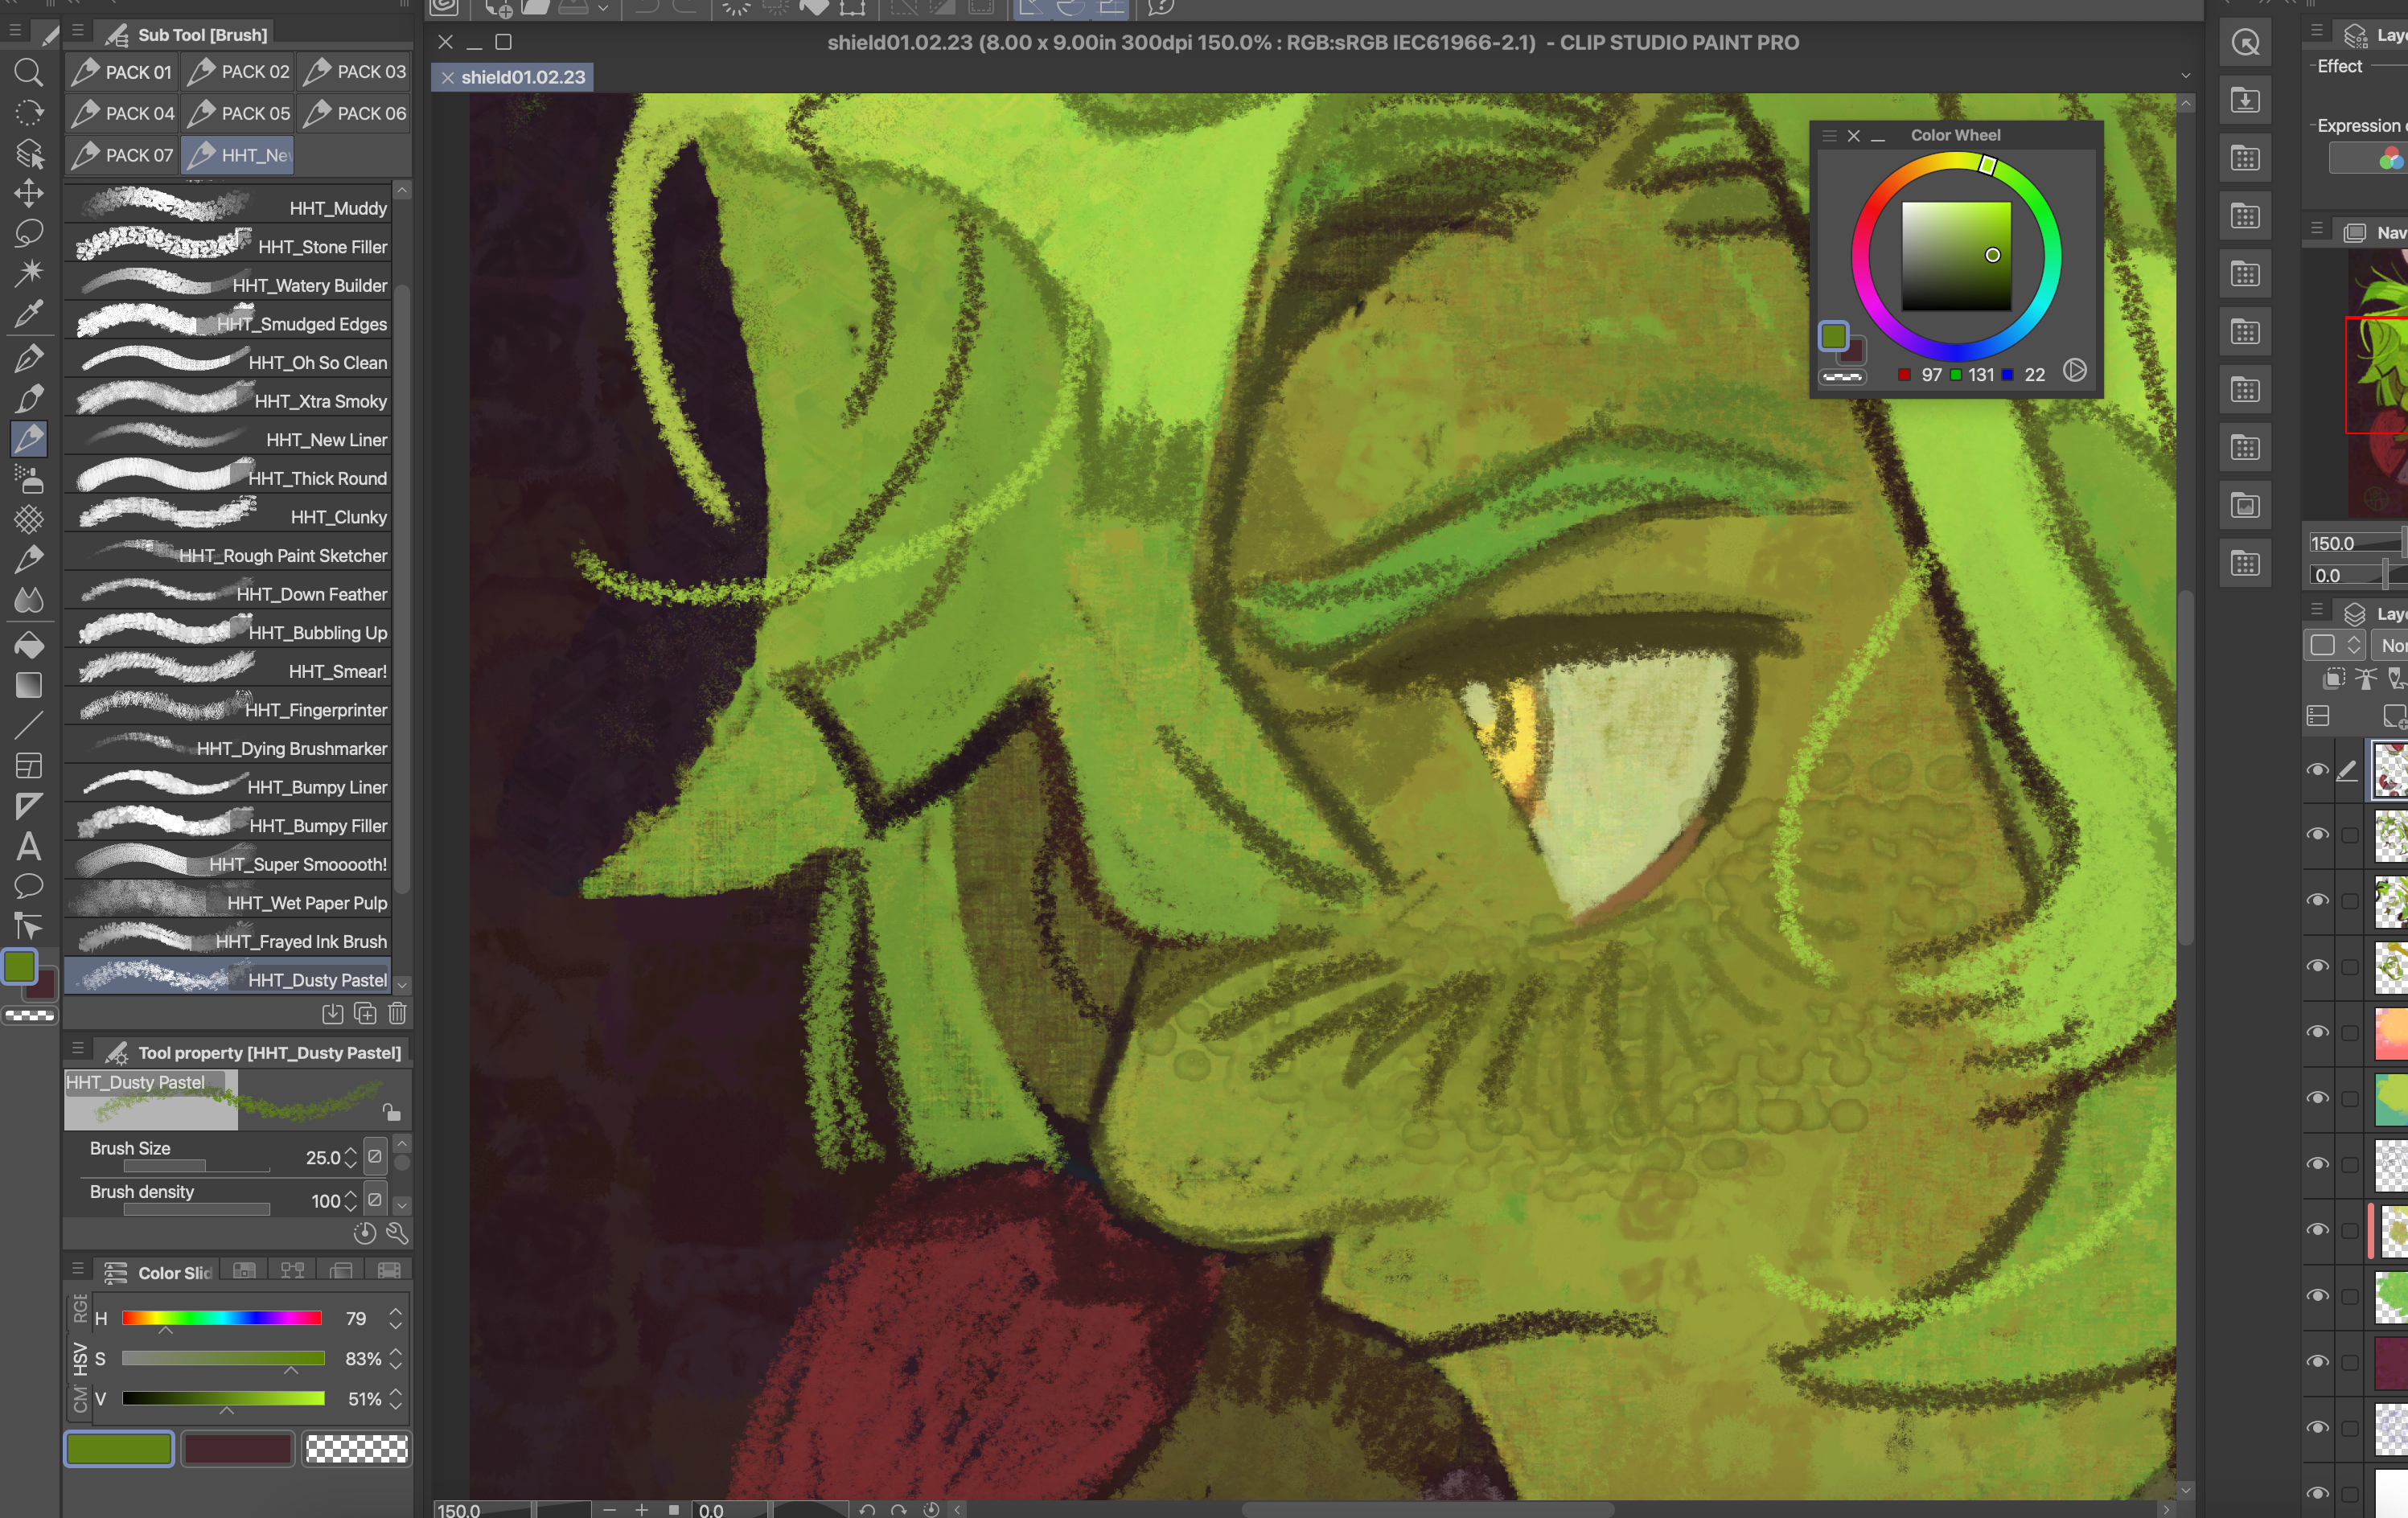Select transparent color checkered swatch
The height and width of the screenshot is (1518, 2408).
[356, 1448]
